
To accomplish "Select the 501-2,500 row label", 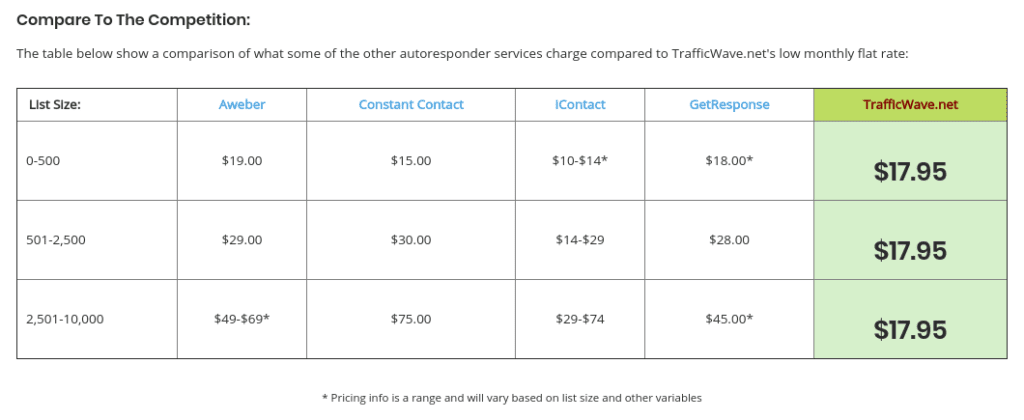I will (x=56, y=240).
